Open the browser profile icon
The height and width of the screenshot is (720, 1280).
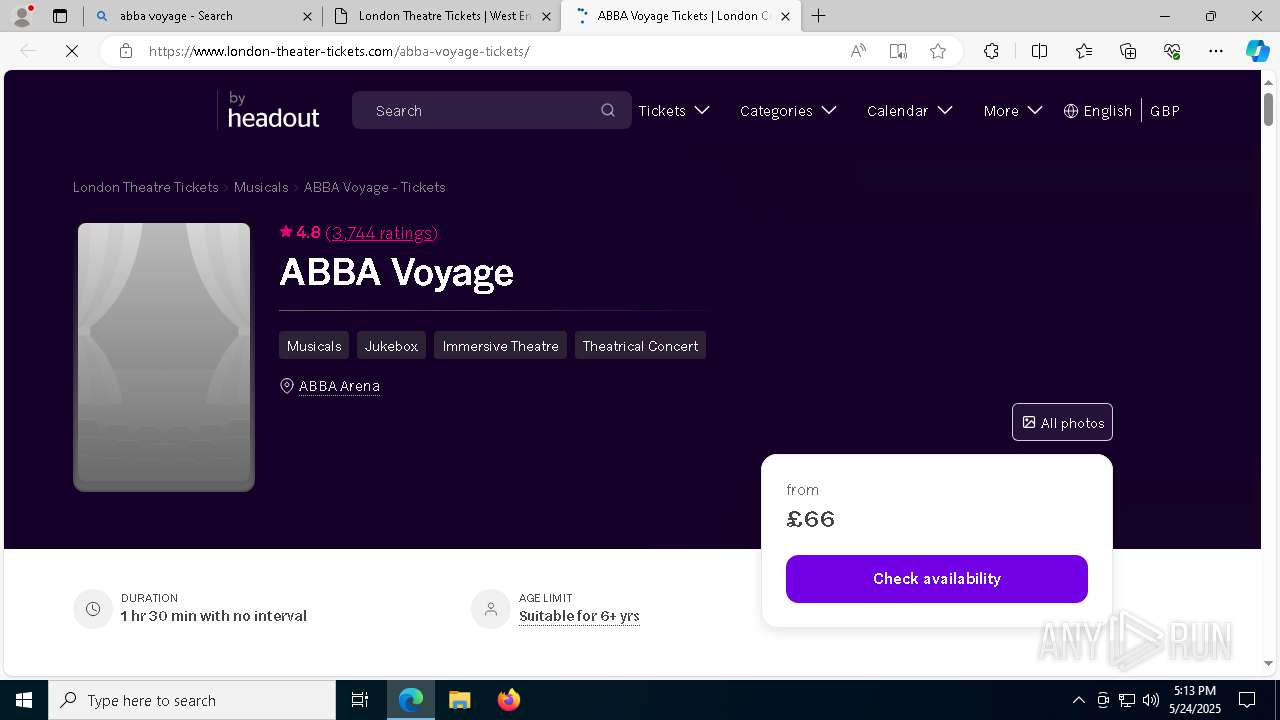(22, 16)
